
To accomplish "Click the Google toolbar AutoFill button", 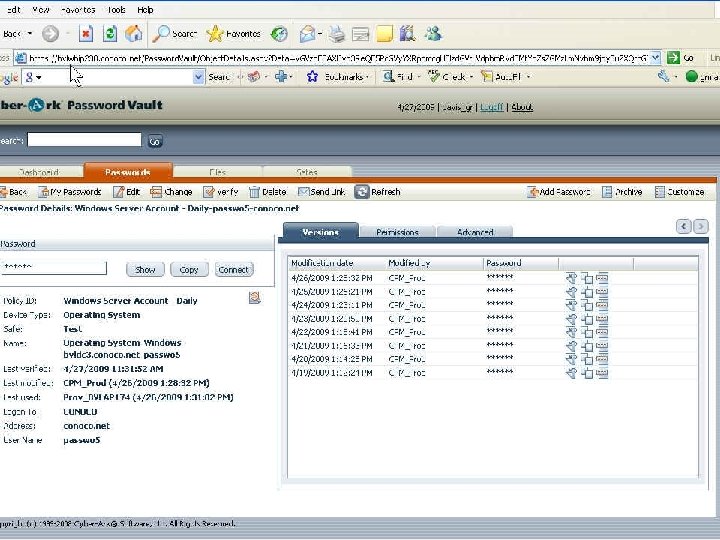I will tap(501, 77).
